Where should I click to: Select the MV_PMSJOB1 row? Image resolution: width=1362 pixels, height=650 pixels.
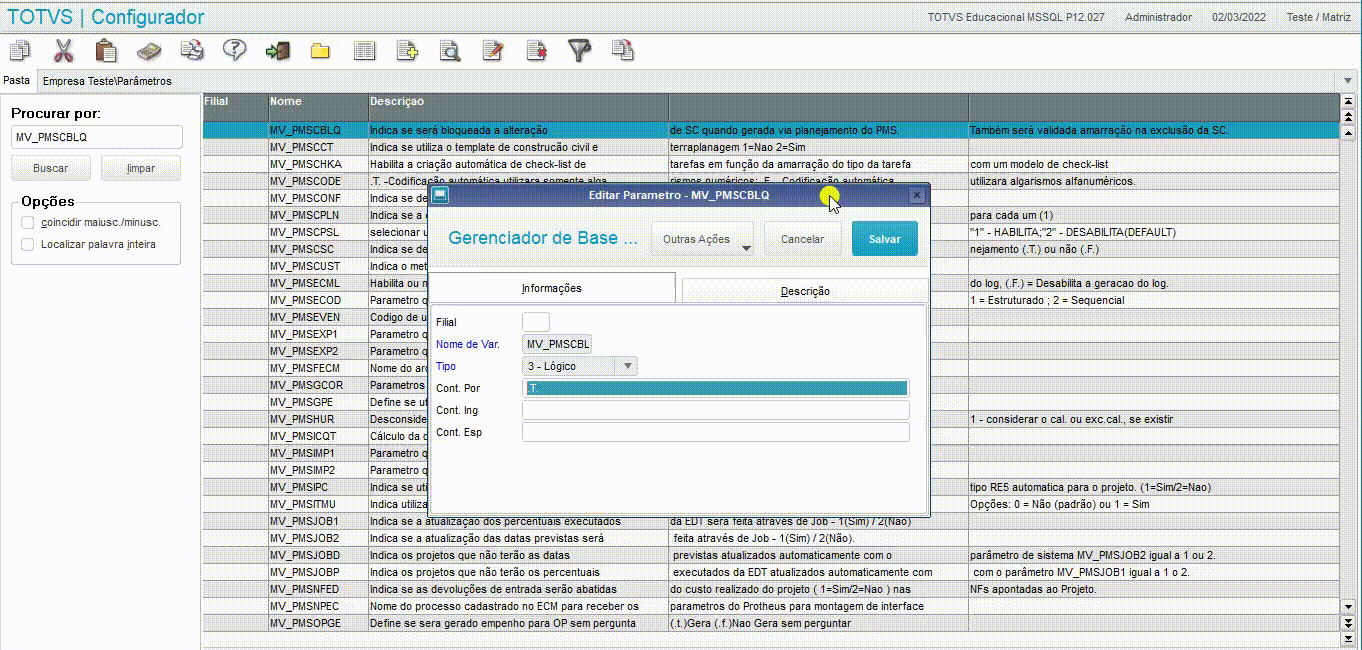tap(771, 521)
